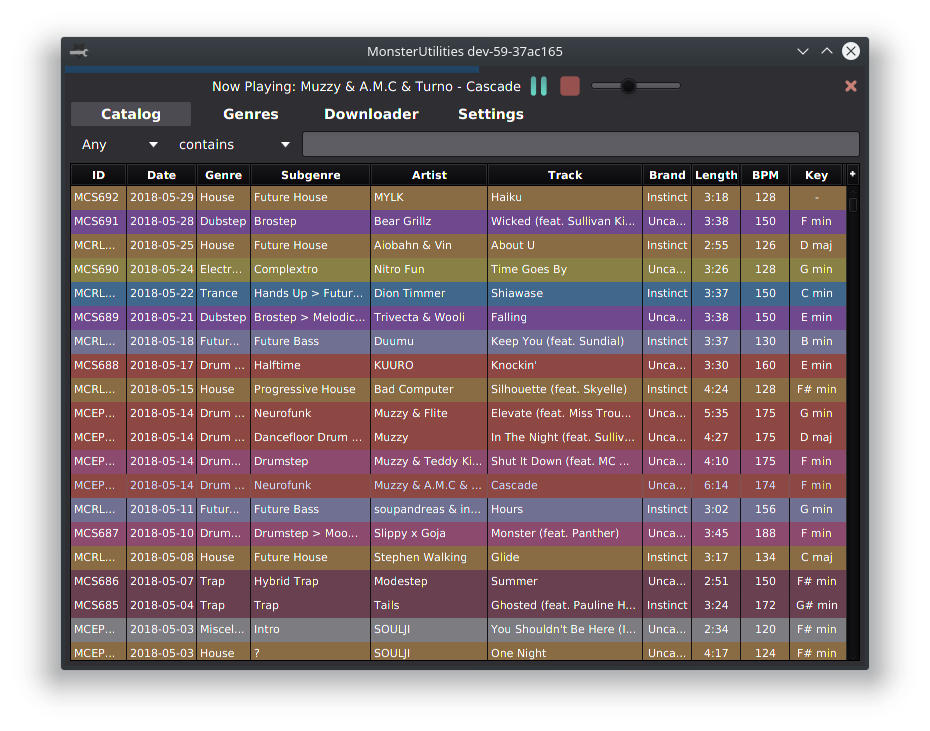Expand the Any field filter dropdown

point(119,145)
